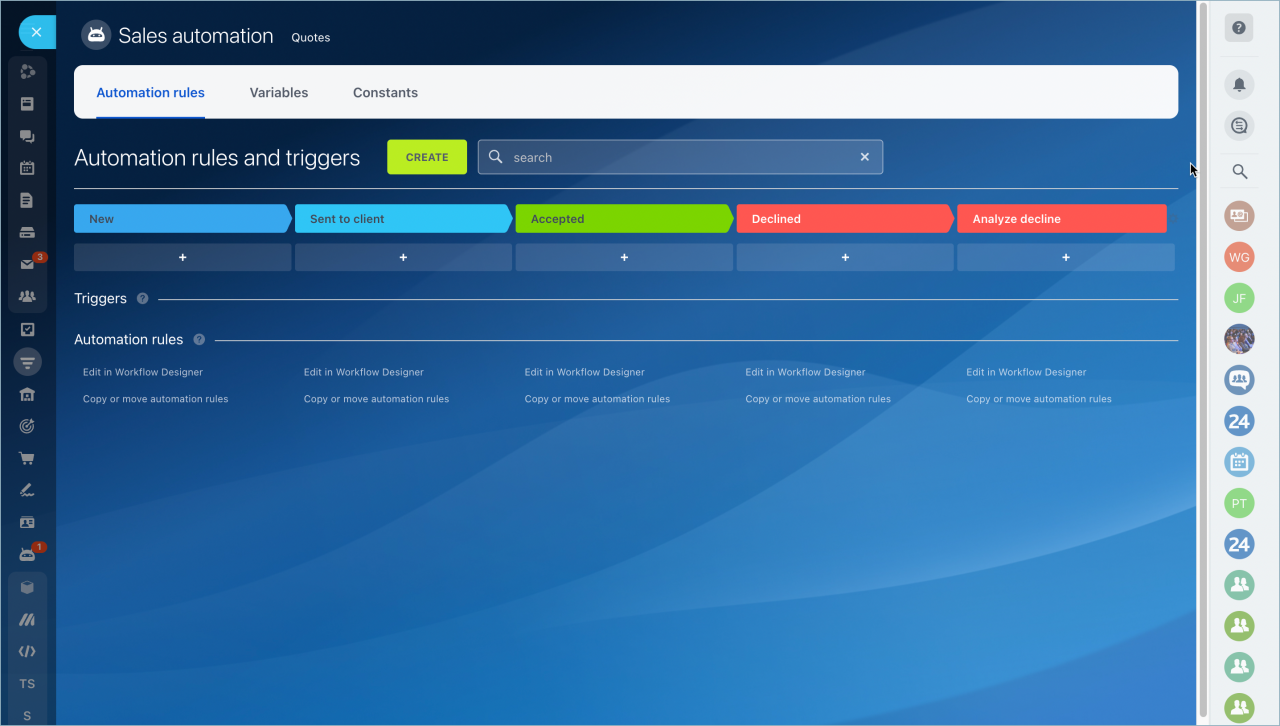Click the Sales automation robot header icon

coord(96,35)
